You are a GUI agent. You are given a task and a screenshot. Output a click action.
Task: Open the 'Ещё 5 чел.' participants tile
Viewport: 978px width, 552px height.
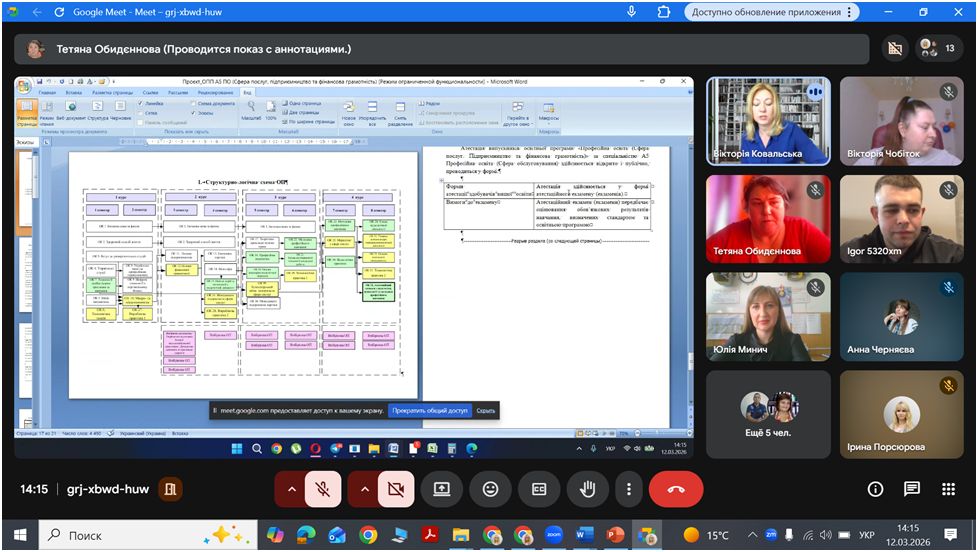(x=767, y=415)
